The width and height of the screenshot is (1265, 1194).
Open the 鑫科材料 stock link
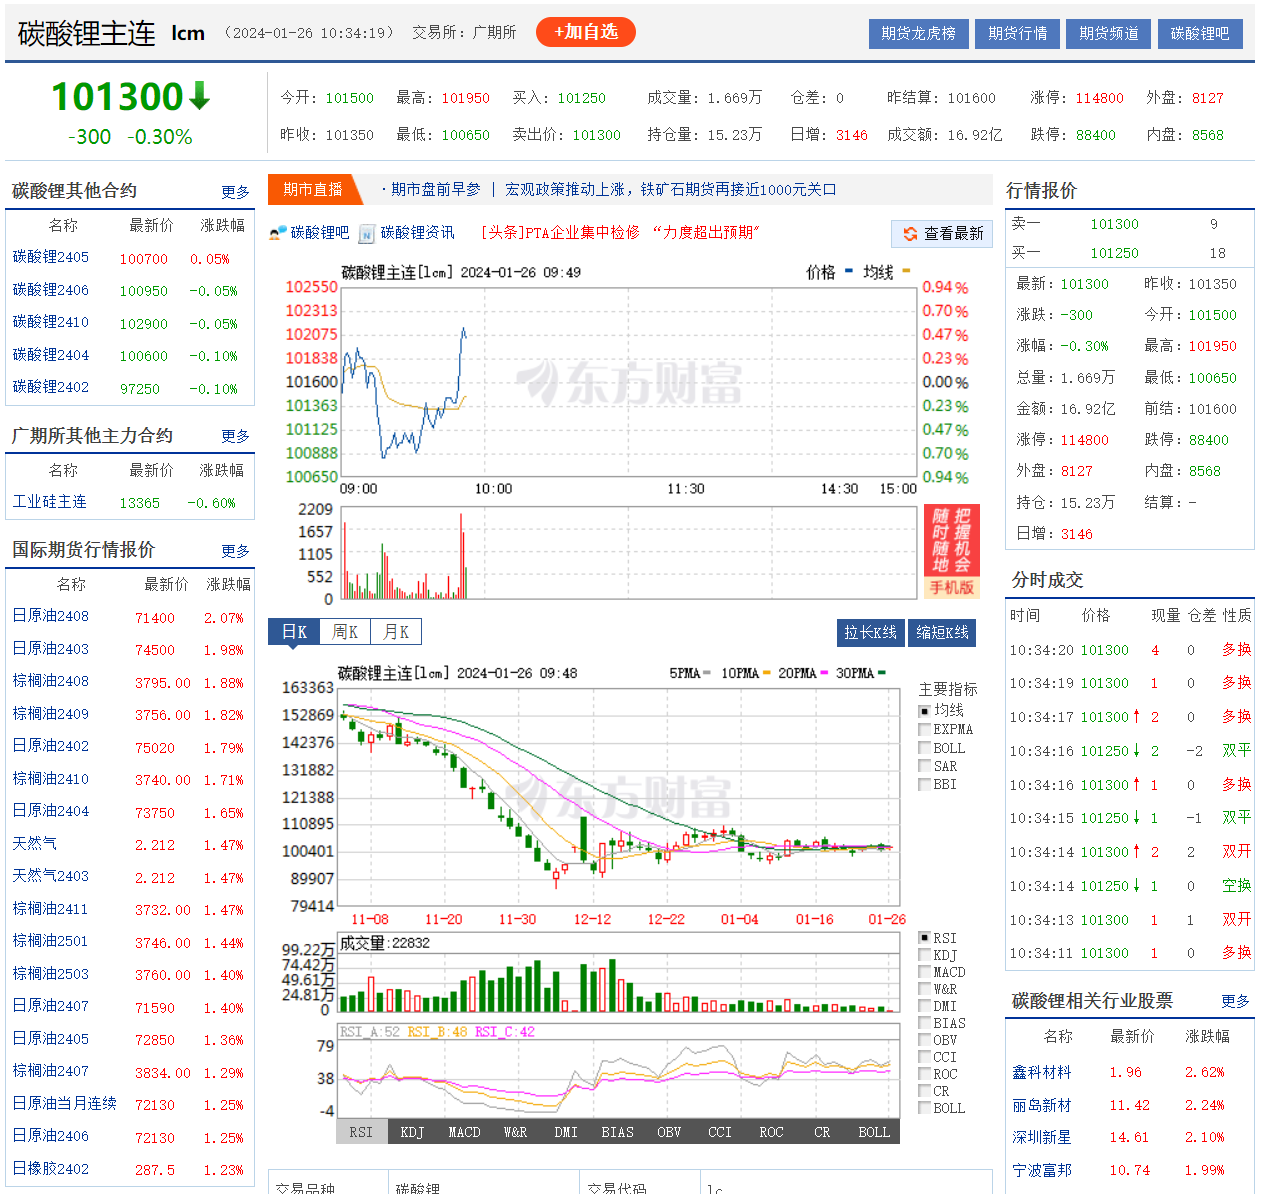(1042, 1072)
